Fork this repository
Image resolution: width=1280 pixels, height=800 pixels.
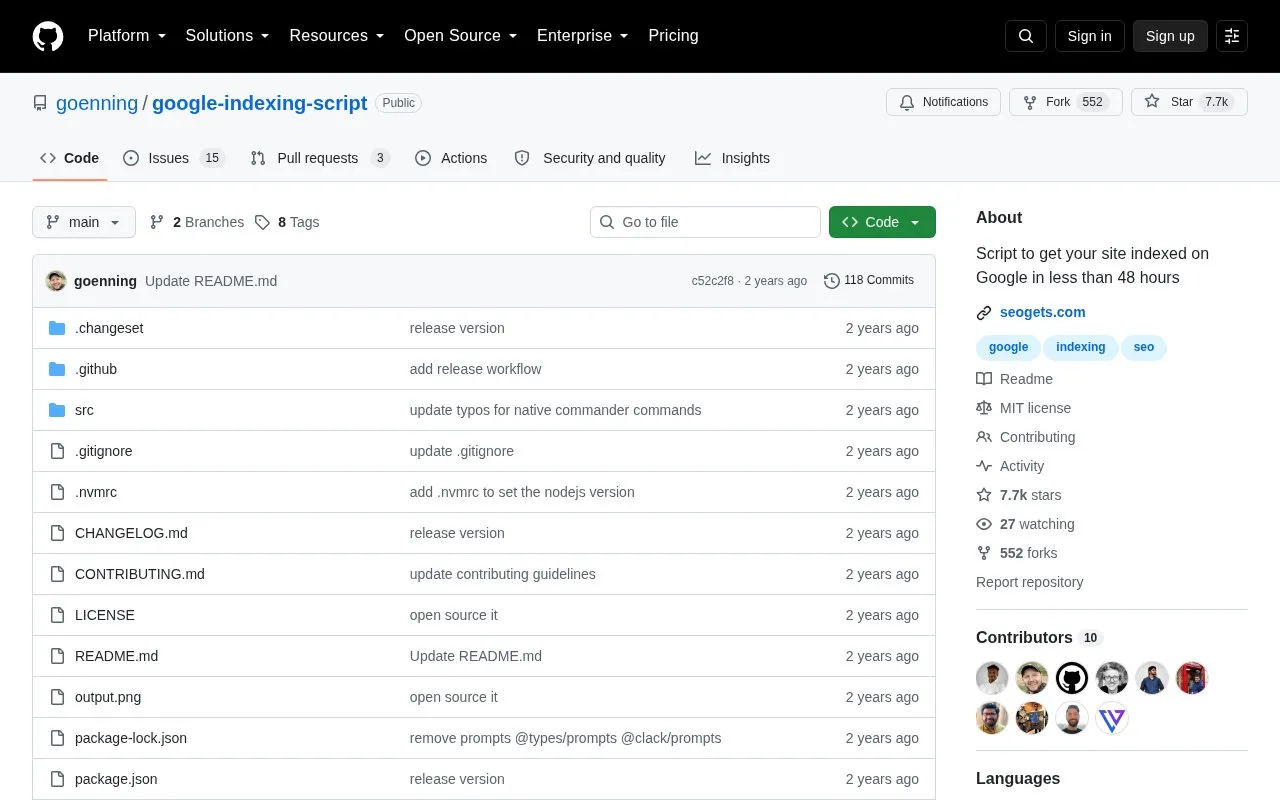click(1066, 102)
